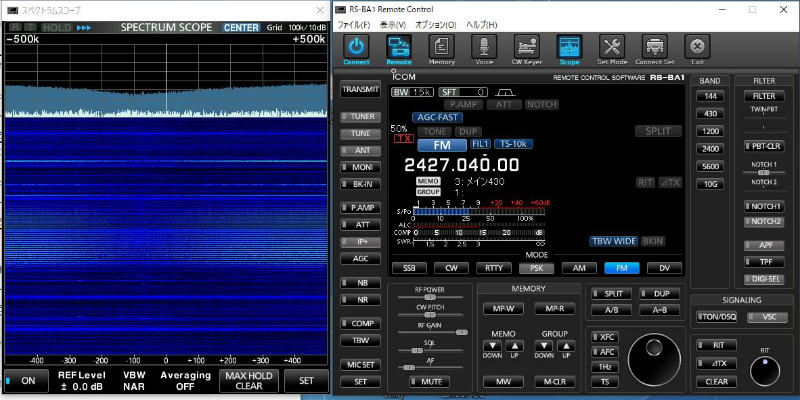Select the 144 band button

click(710, 96)
